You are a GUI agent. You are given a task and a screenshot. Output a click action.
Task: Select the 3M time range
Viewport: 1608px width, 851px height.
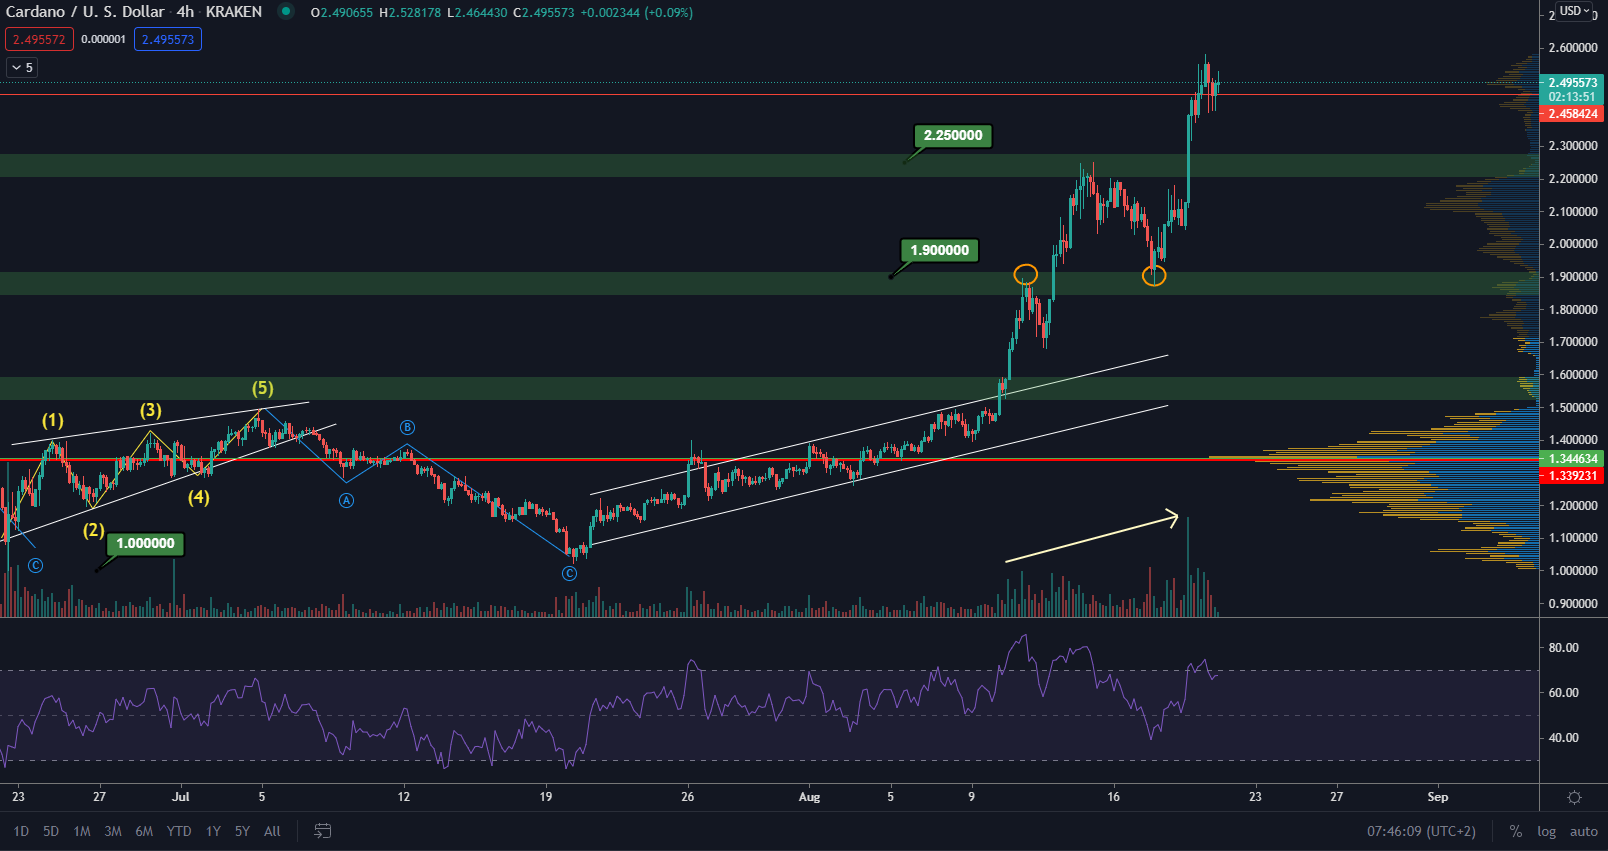pyautogui.click(x=113, y=831)
